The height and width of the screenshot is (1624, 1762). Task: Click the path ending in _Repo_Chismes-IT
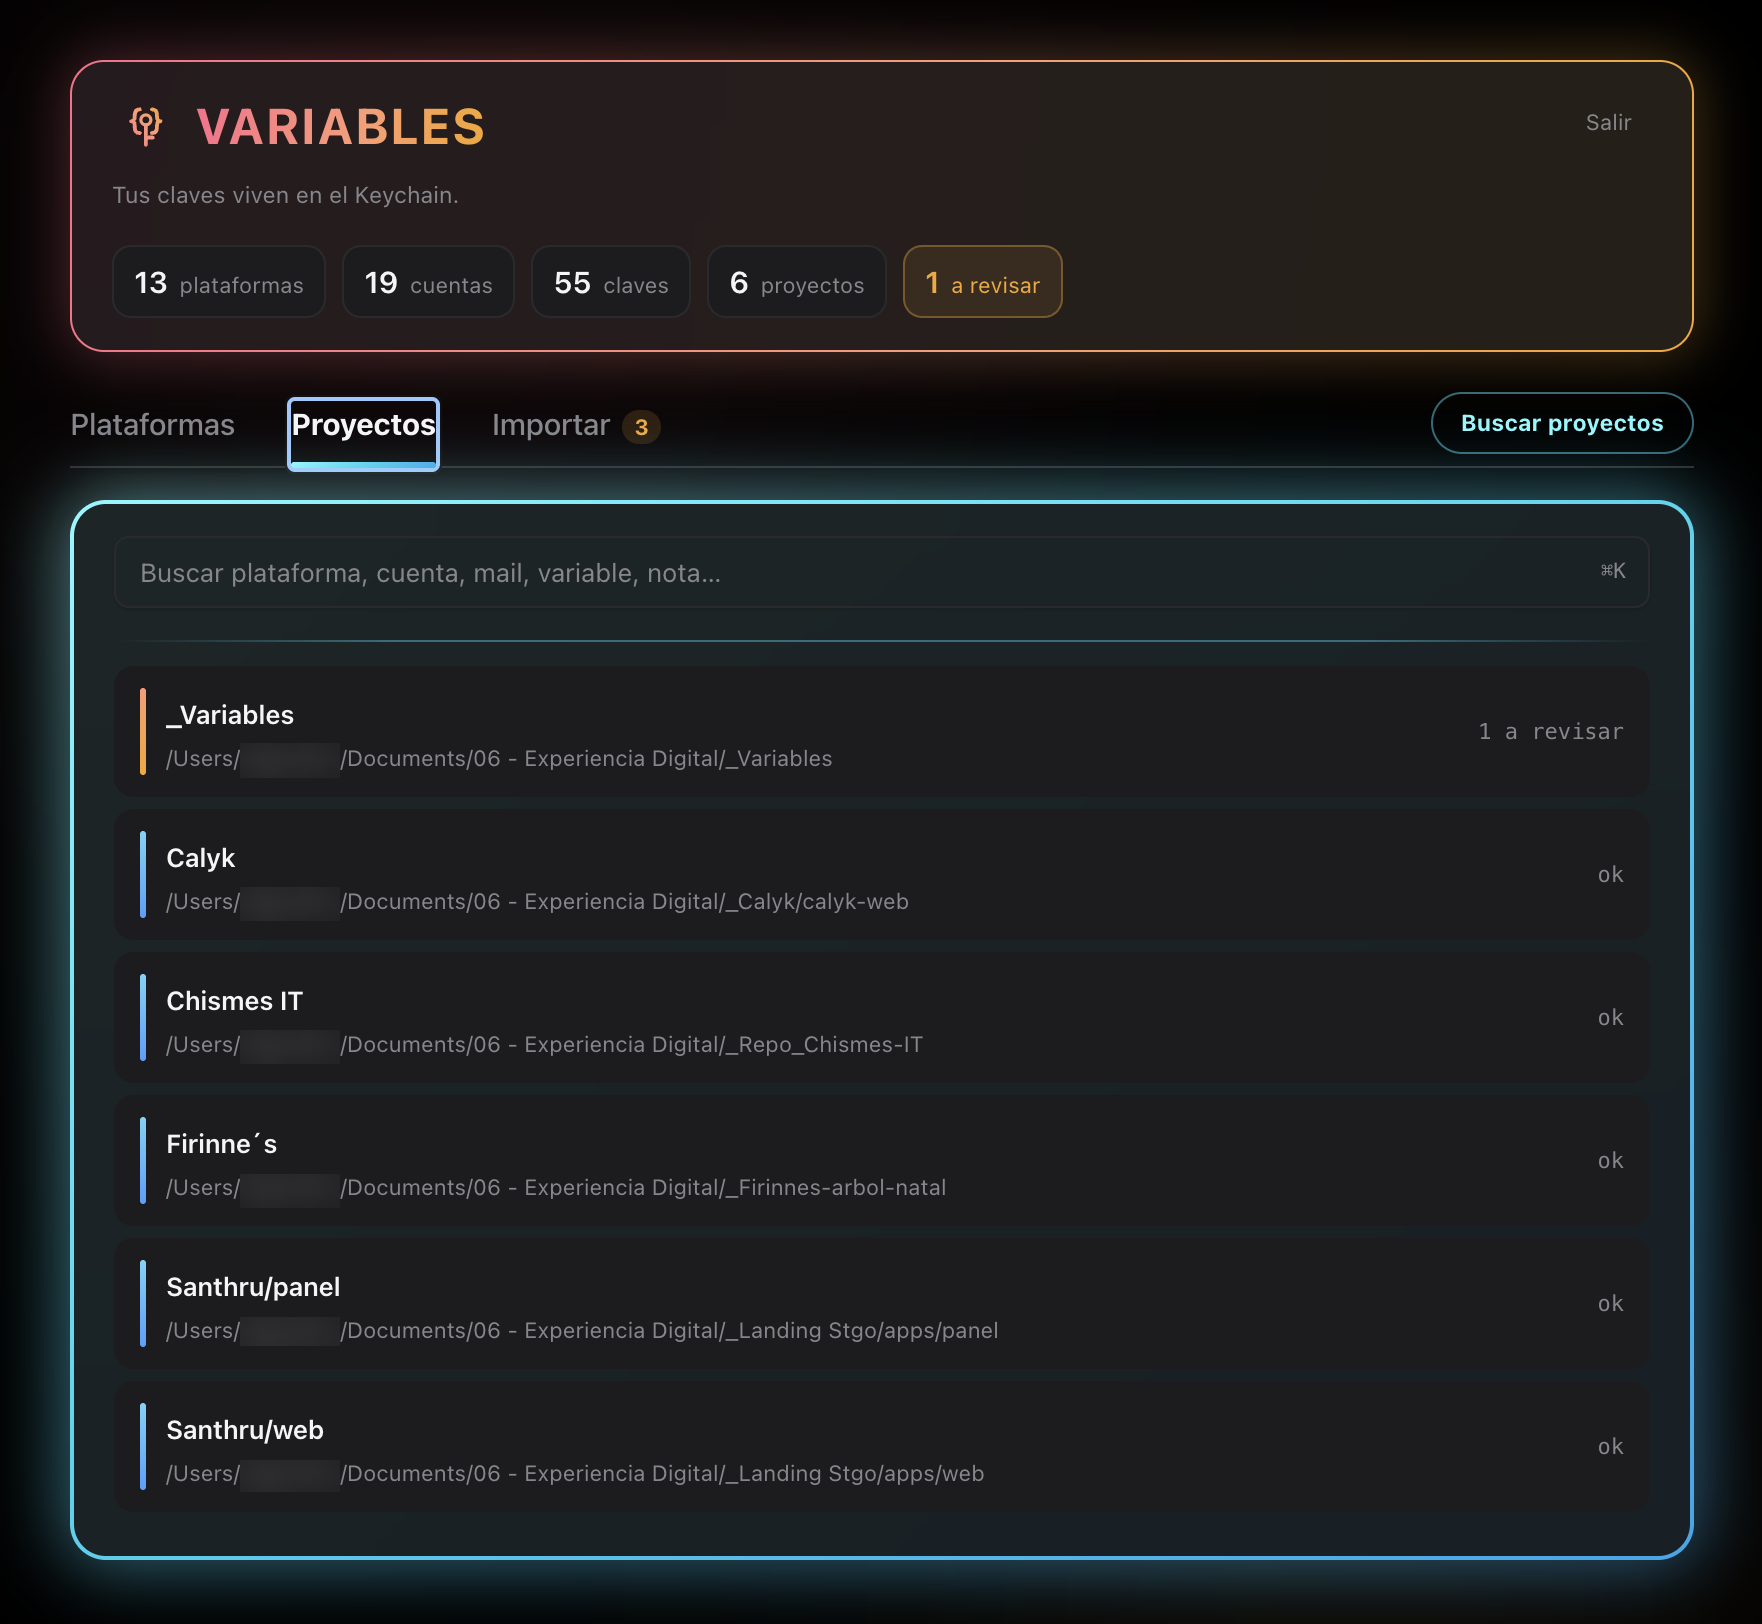point(544,1044)
